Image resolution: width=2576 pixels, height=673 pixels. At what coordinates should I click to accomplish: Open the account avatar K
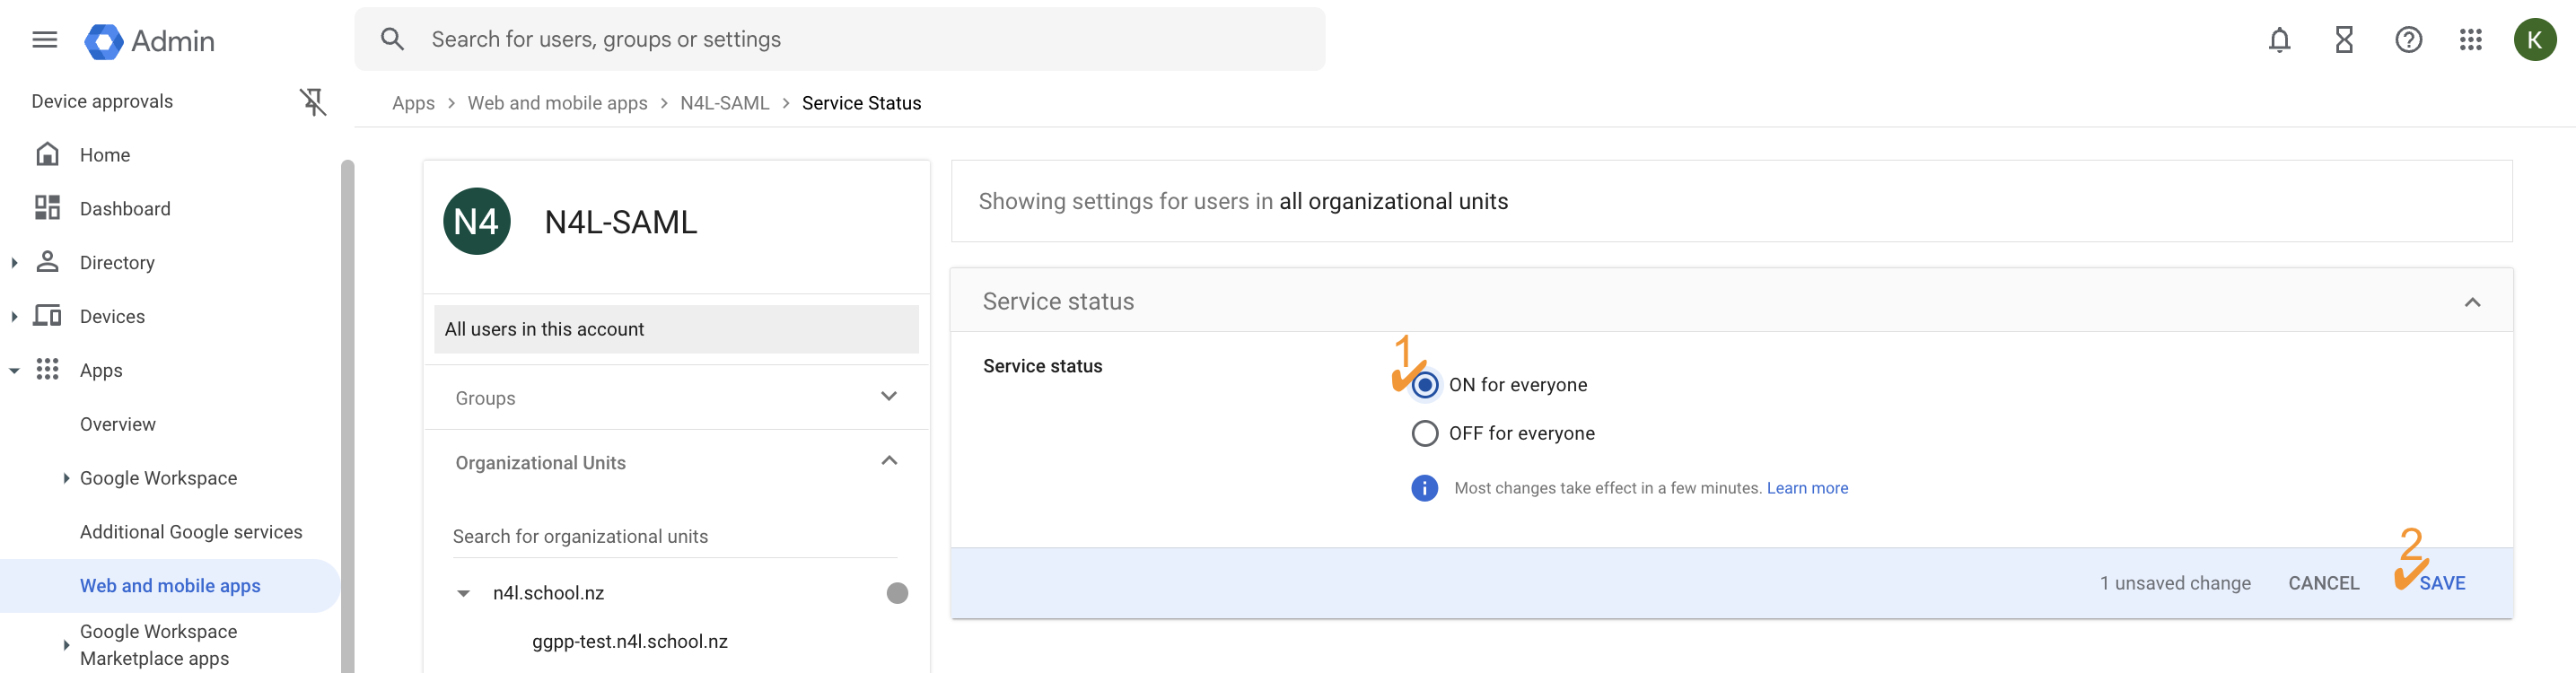2534,40
